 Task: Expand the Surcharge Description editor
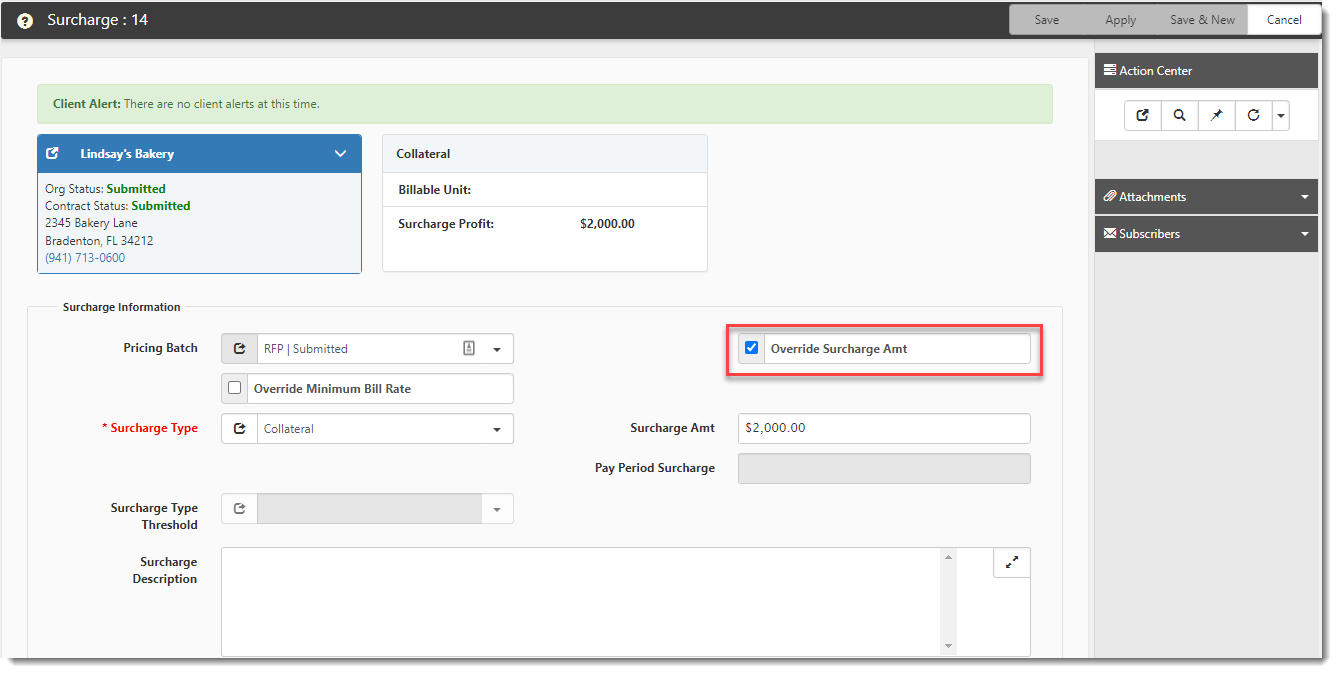[x=1011, y=563]
